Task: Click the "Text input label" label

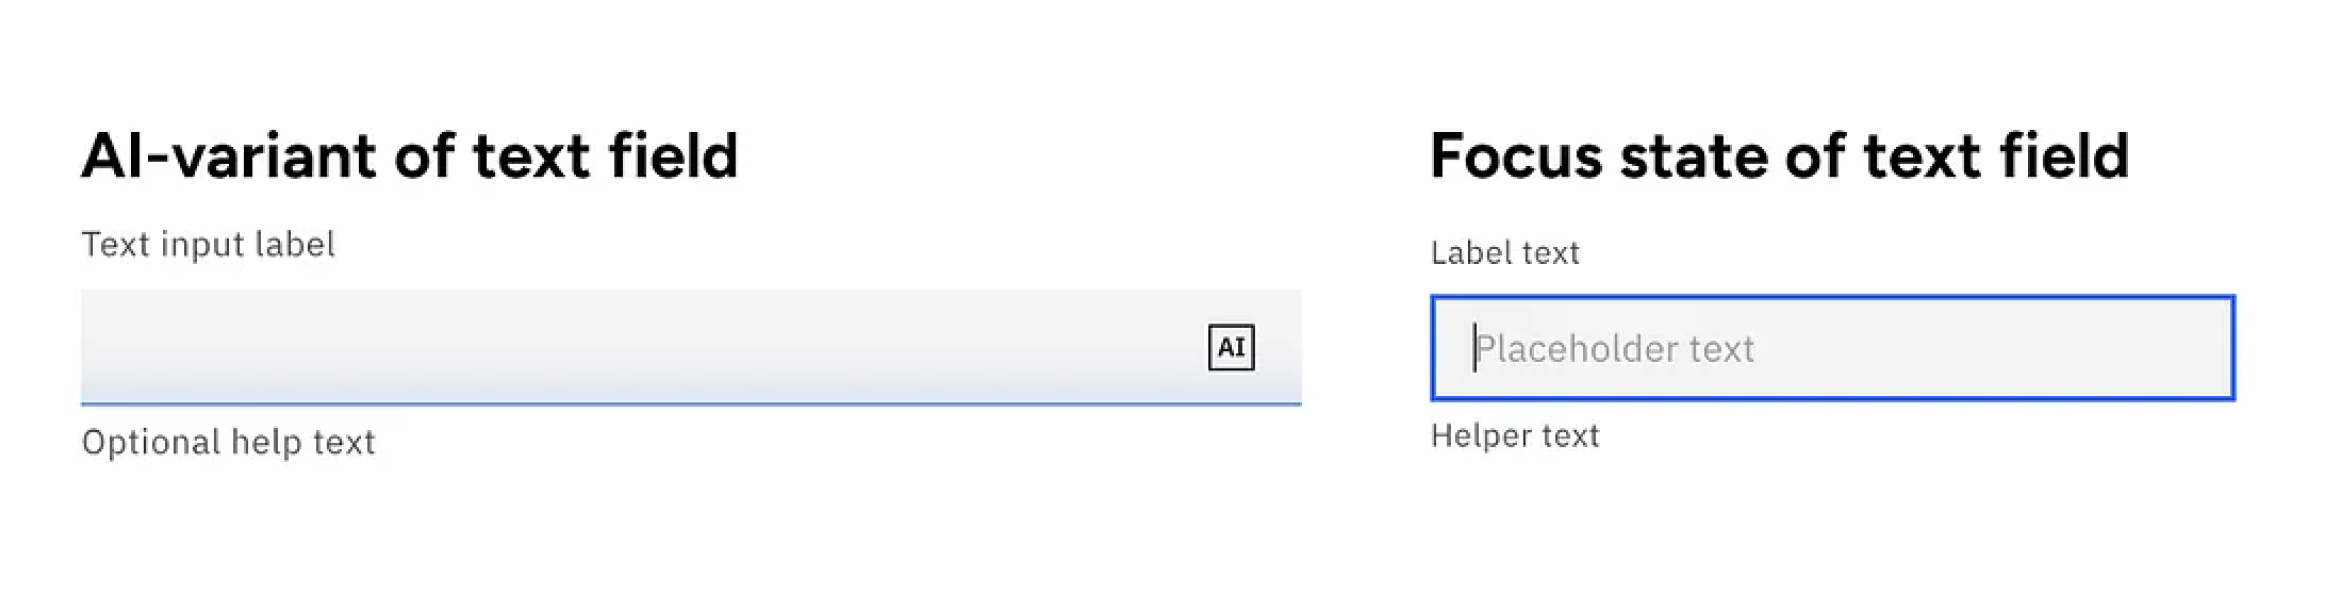Action: coord(208,245)
